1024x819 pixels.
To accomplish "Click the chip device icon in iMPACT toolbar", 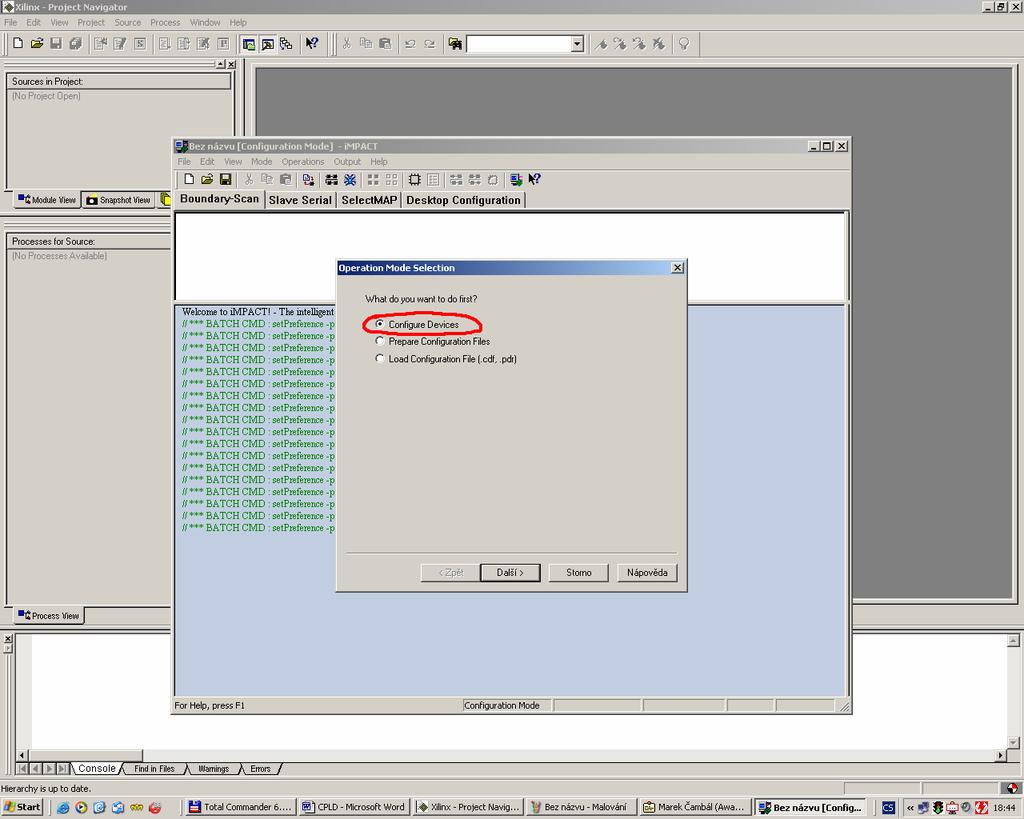I will click(x=415, y=180).
